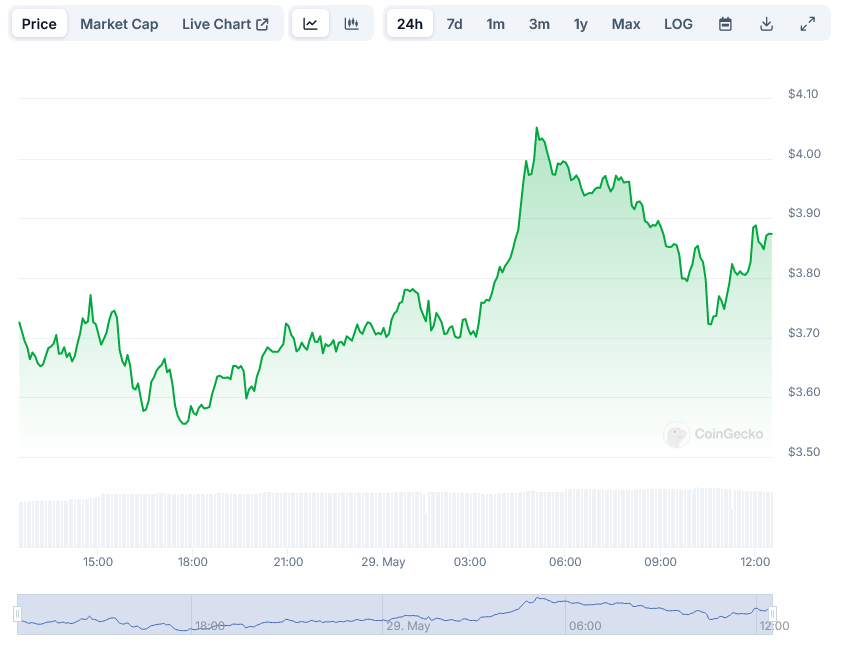Click the price peak on the chart line

(537, 128)
